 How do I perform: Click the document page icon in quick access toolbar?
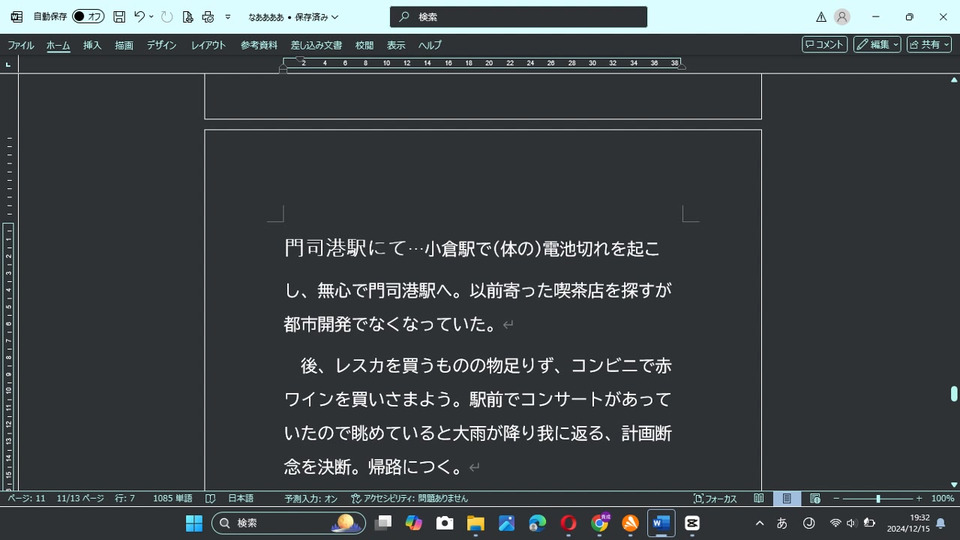tap(188, 17)
